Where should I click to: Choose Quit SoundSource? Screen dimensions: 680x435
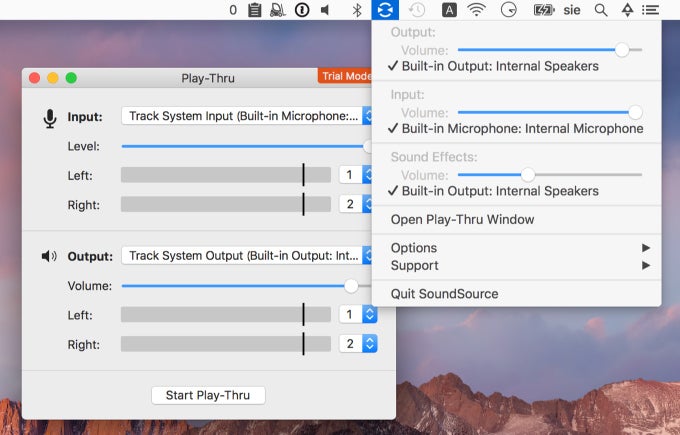(517, 294)
